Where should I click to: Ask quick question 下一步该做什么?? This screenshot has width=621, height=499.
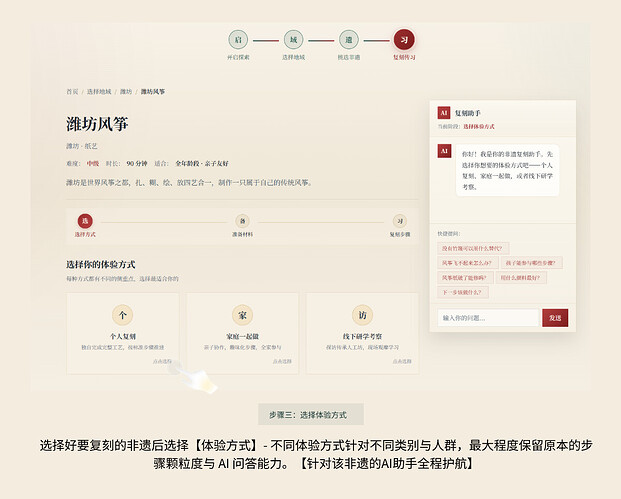tap(463, 292)
